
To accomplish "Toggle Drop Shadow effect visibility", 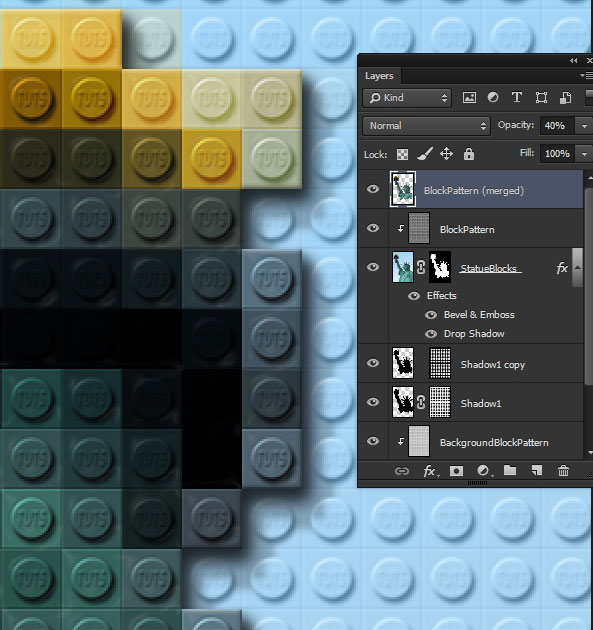I will pyautogui.click(x=431, y=334).
